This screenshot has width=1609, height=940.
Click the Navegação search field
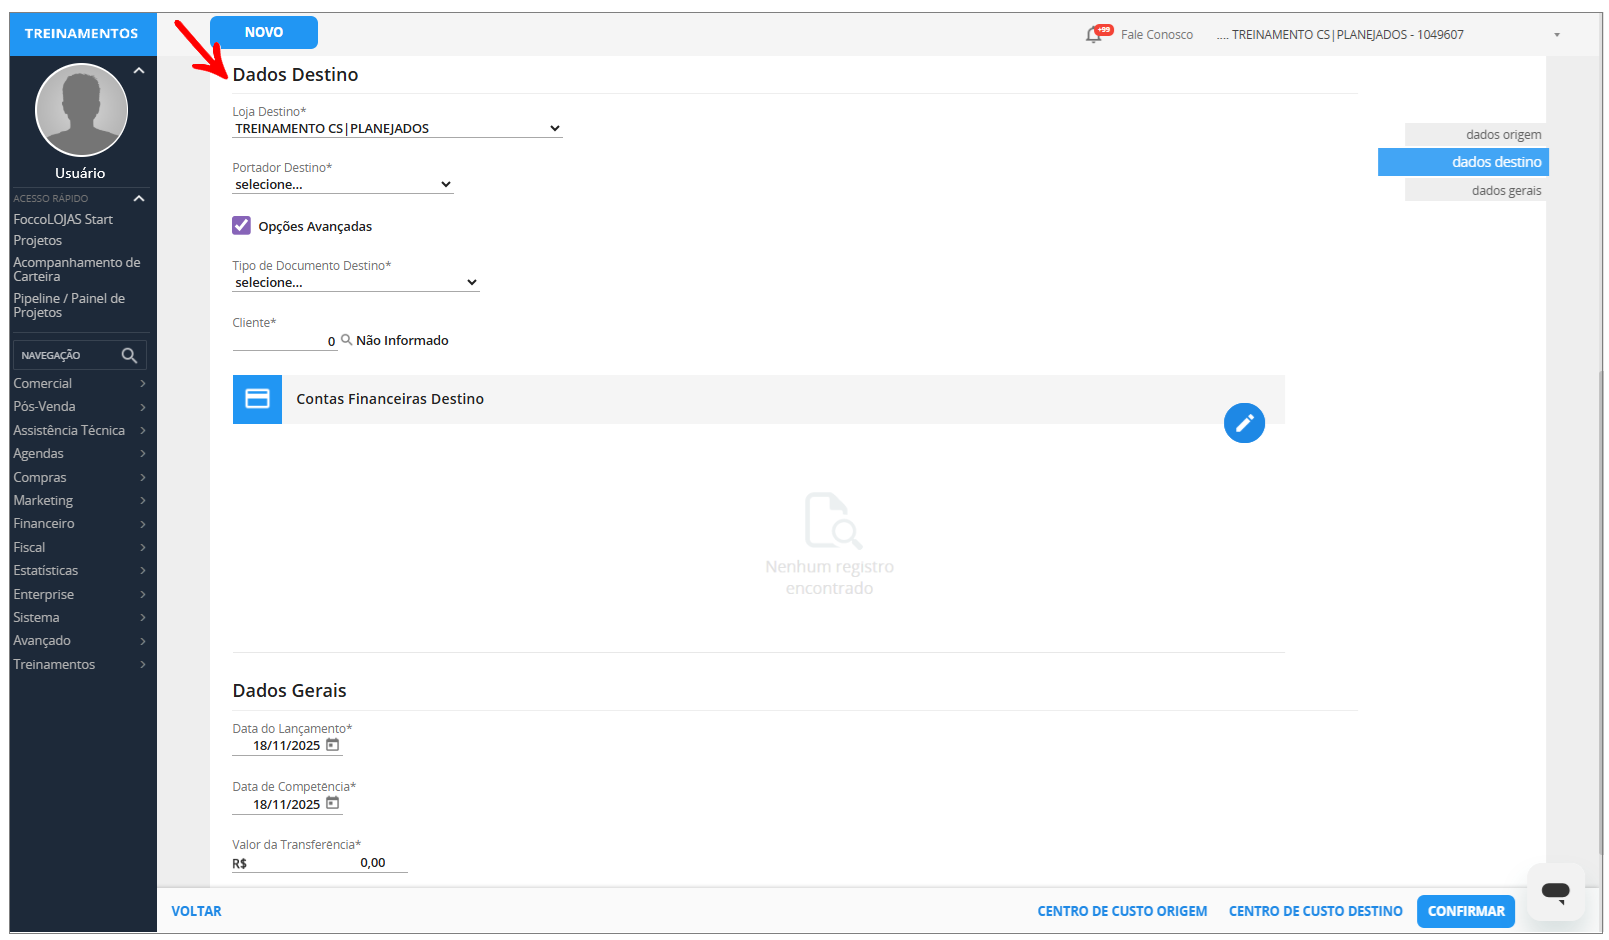[x=80, y=355]
